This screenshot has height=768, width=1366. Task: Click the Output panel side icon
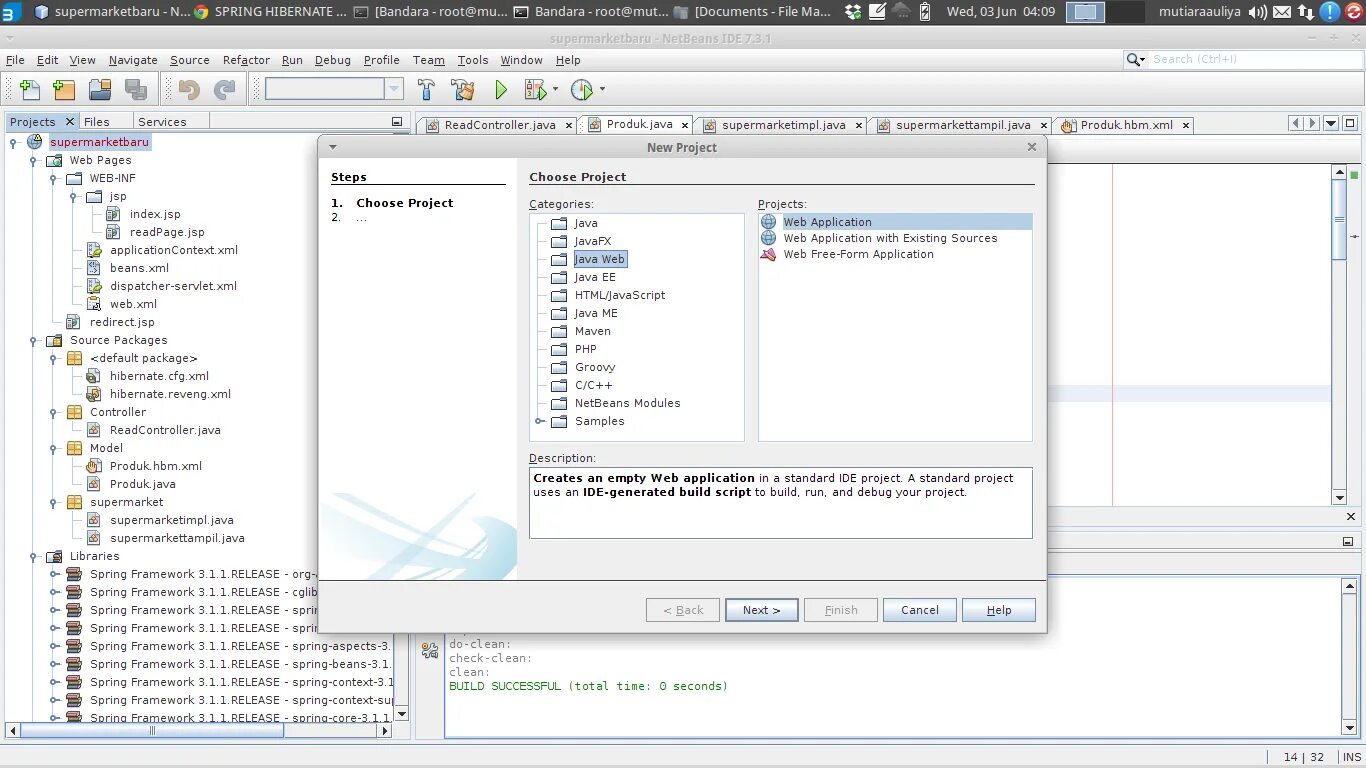[x=430, y=650]
